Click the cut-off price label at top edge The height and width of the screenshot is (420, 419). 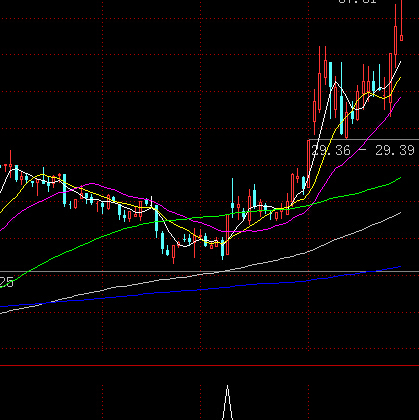click(x=357, y=1)
